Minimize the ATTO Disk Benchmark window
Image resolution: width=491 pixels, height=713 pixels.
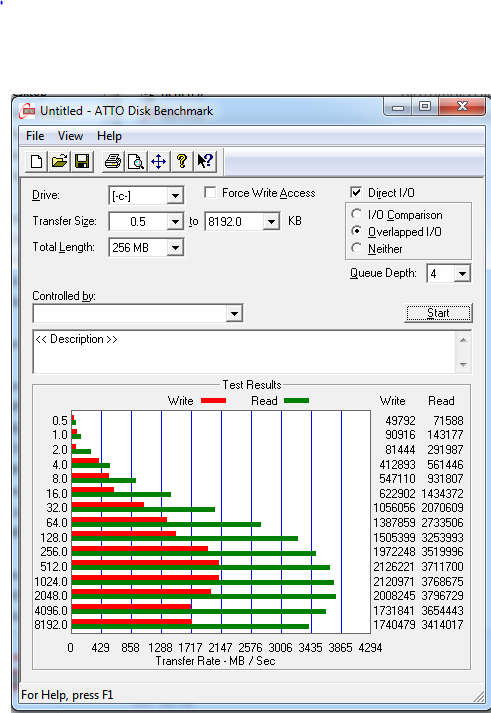398,107
